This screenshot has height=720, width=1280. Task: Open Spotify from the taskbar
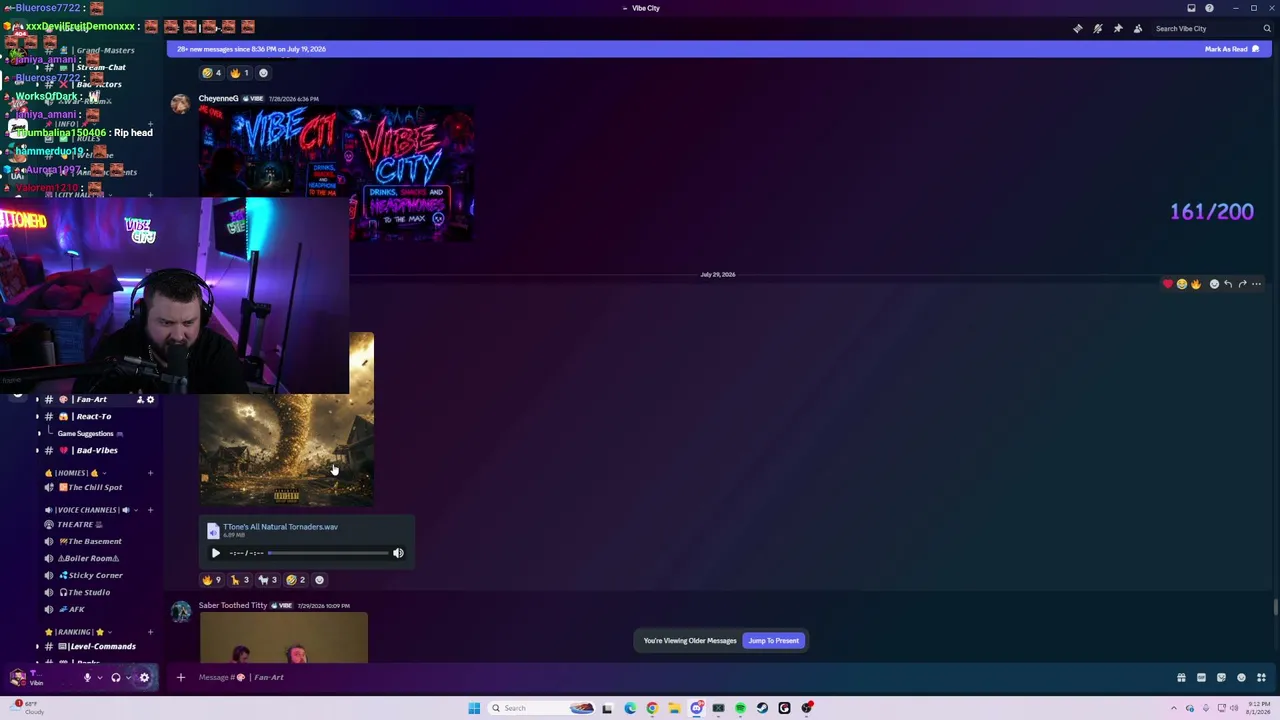(x=740, y=708)
